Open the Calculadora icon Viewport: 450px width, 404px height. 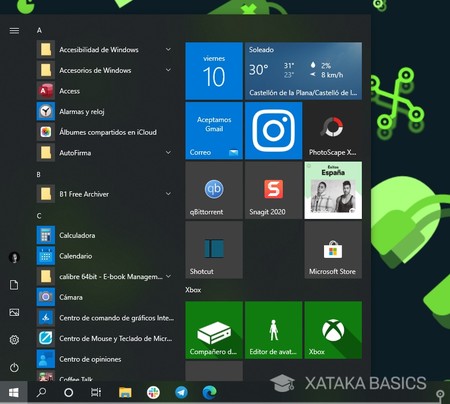click(x=46, y=235)
